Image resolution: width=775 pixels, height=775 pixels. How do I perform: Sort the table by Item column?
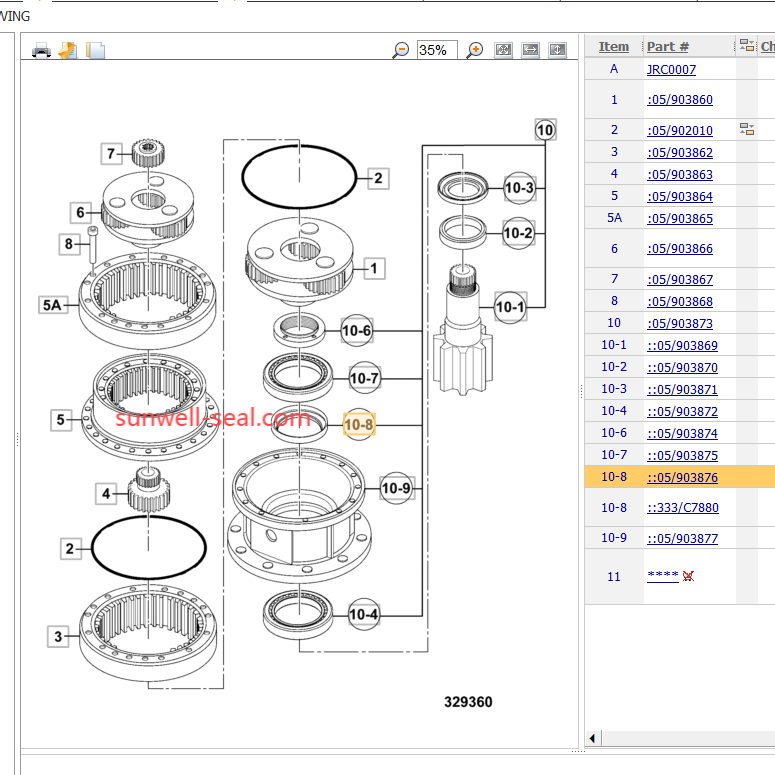[613, 46]
